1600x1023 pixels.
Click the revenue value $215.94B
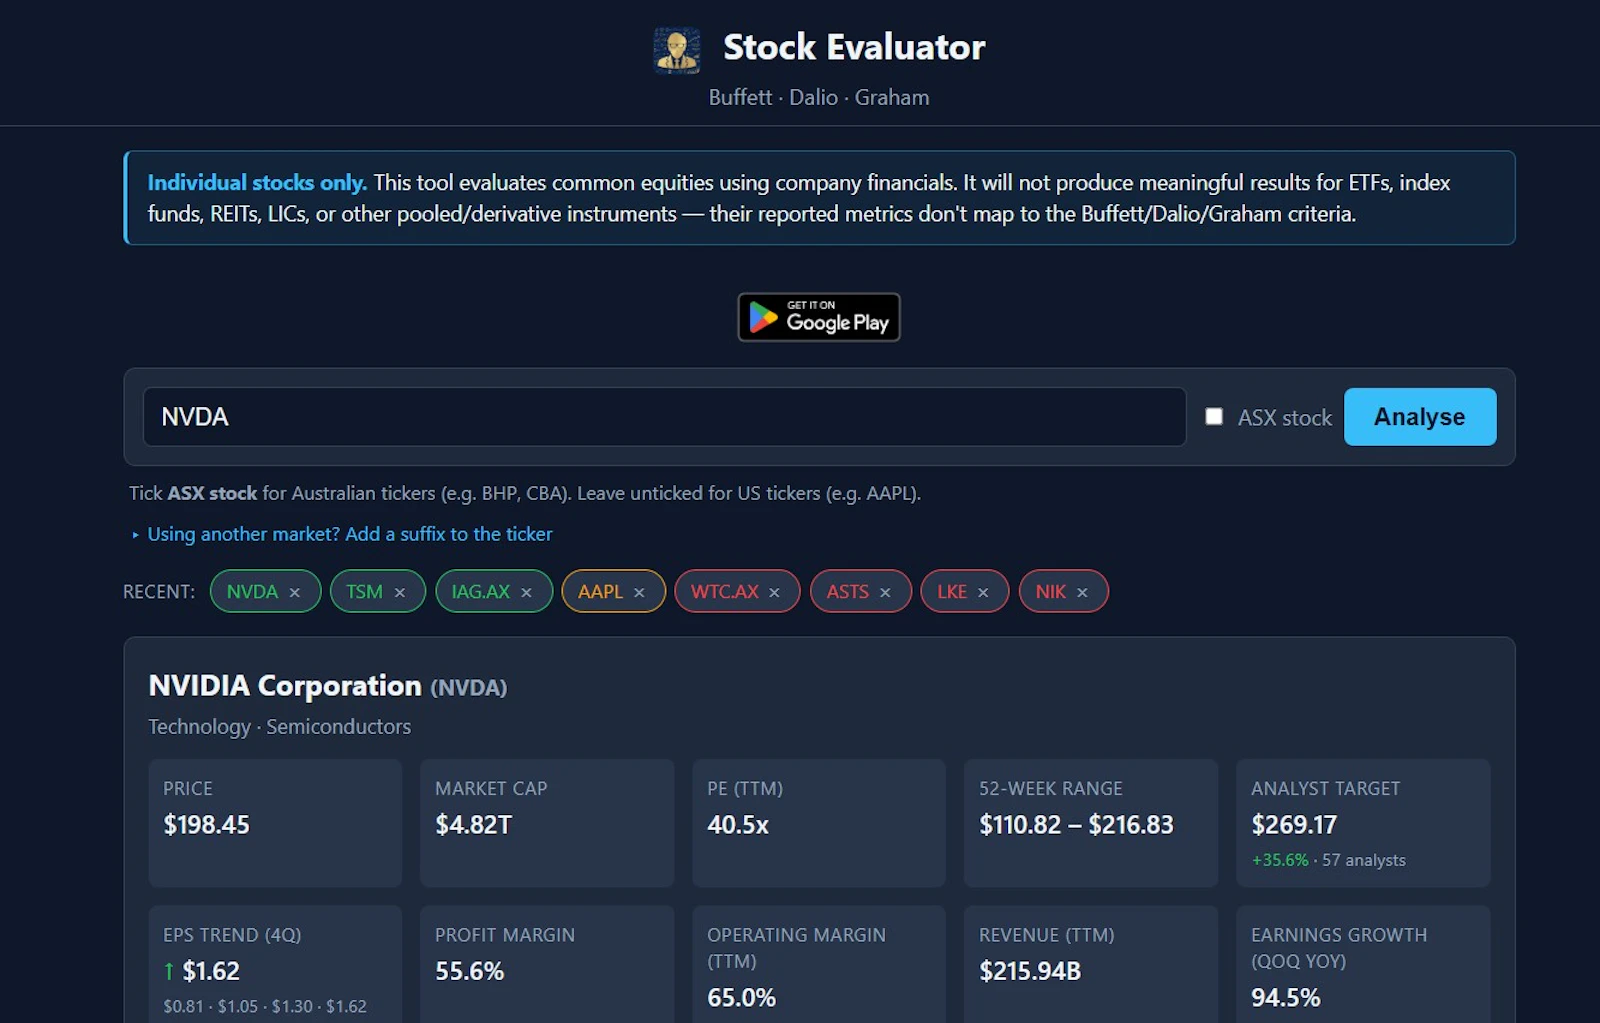[1030, 971]
